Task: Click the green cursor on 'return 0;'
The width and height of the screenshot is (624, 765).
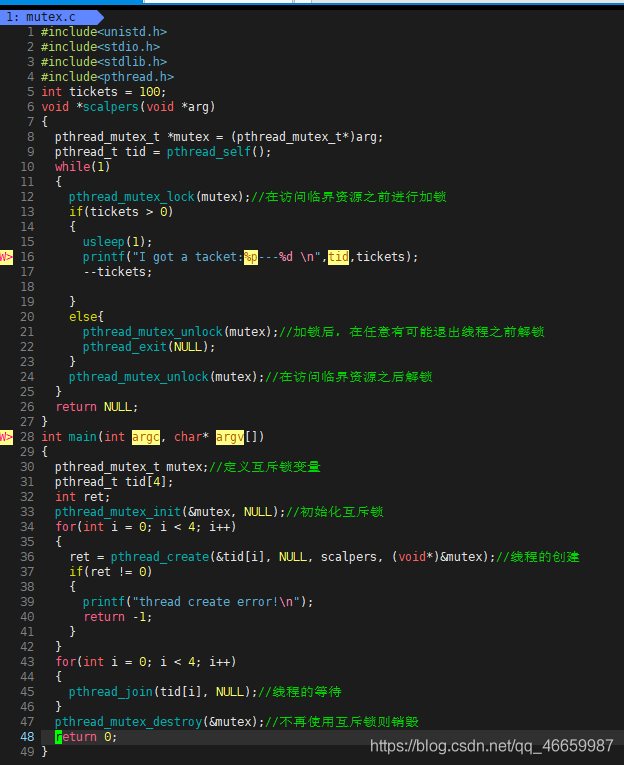Action: point(59,737)
